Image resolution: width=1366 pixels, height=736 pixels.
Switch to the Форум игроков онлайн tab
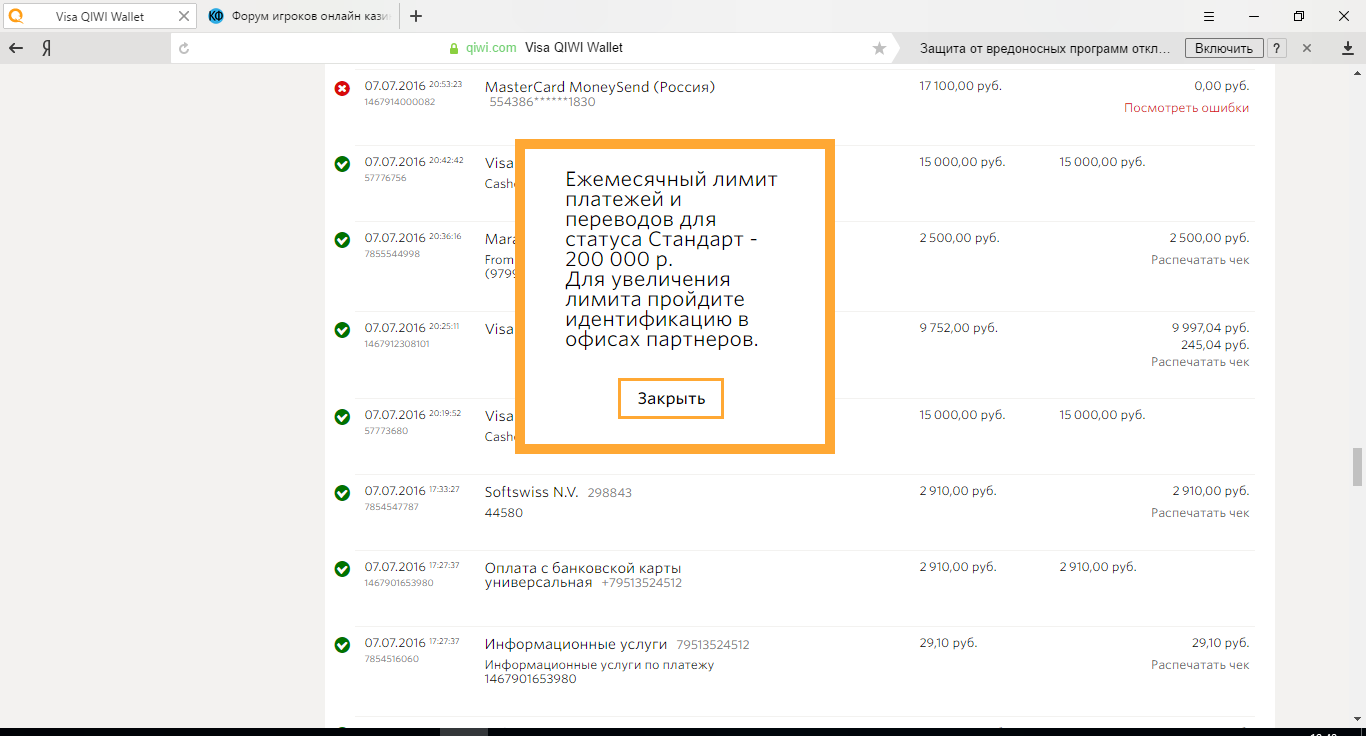300,16
